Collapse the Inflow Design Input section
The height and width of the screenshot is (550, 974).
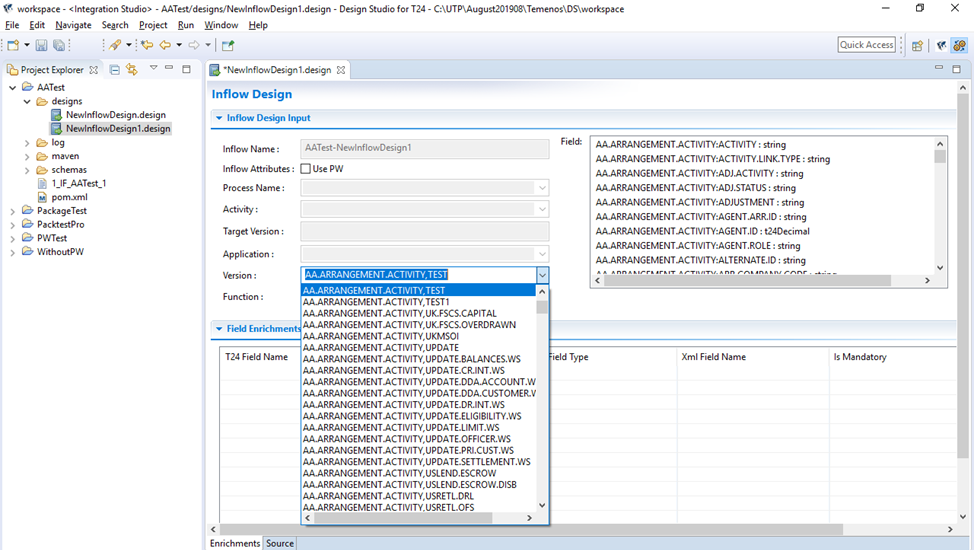tap(219, 118)
